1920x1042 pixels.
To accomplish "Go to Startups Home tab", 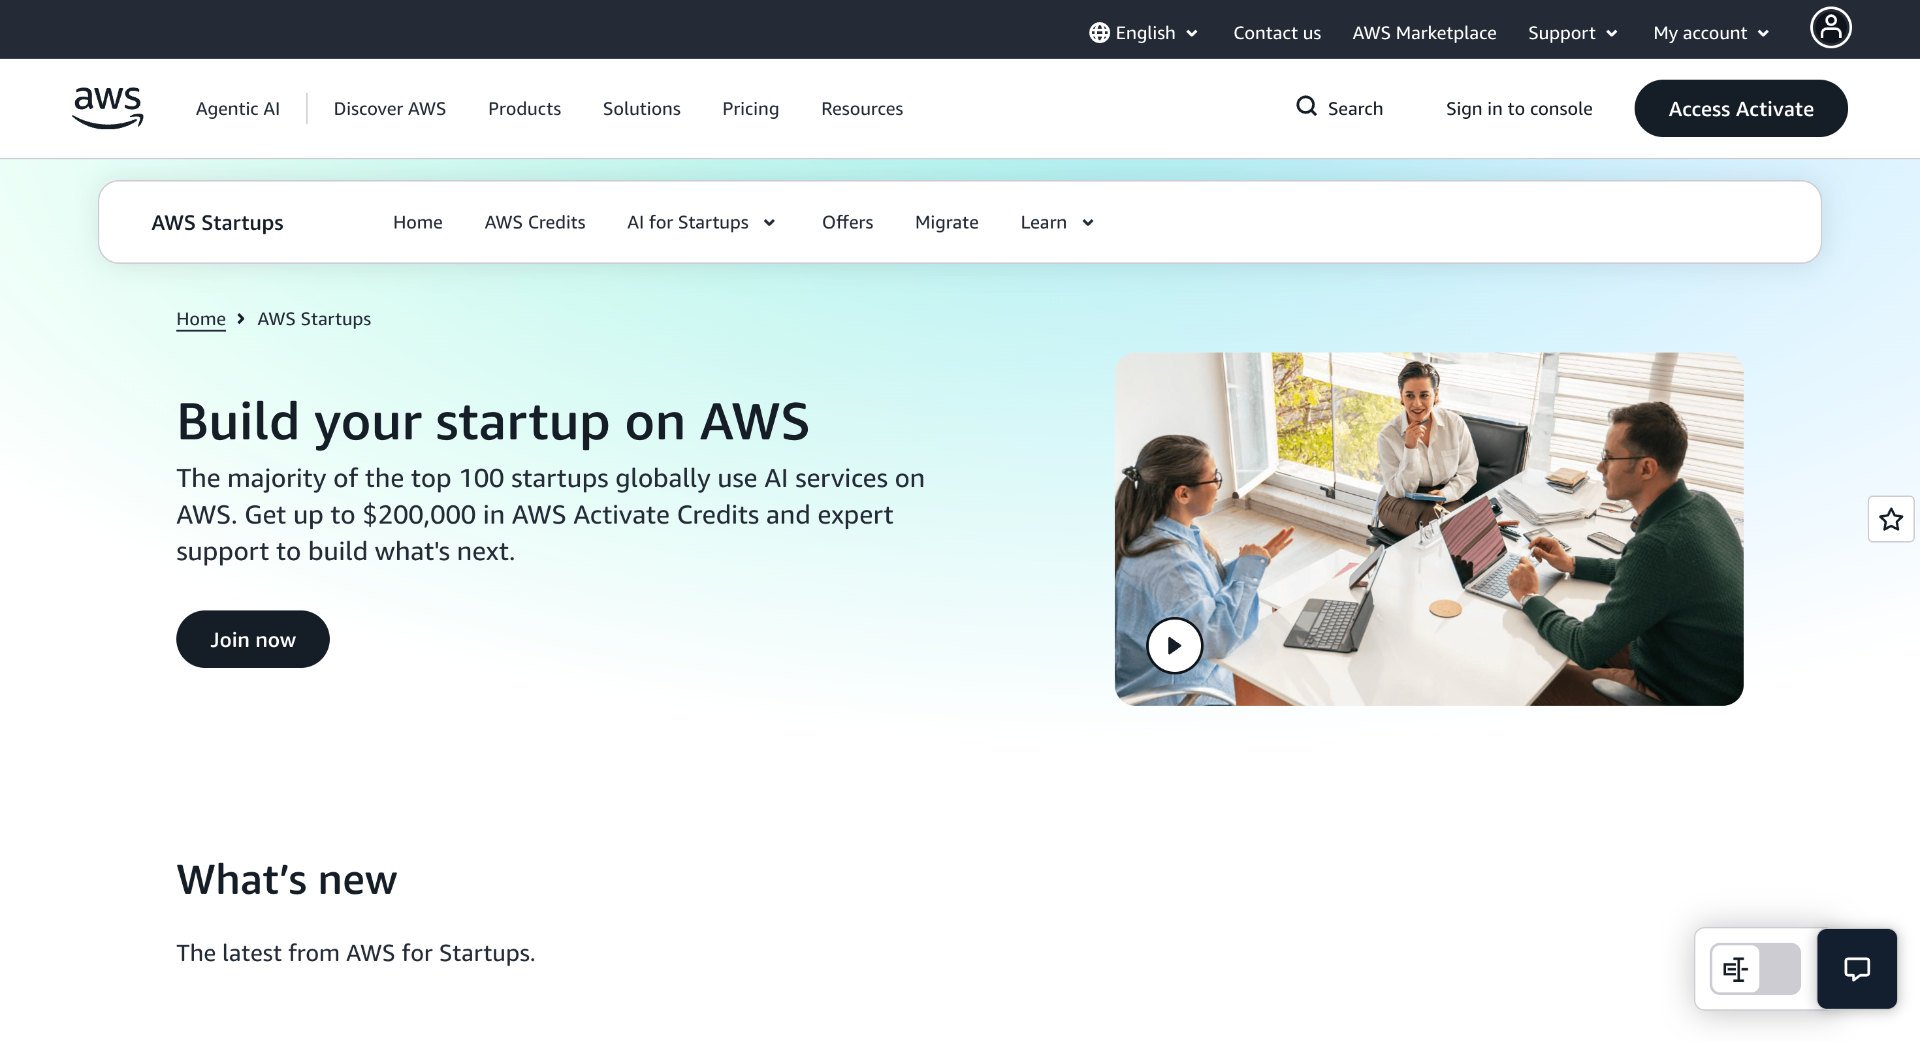I will (417, 222).
